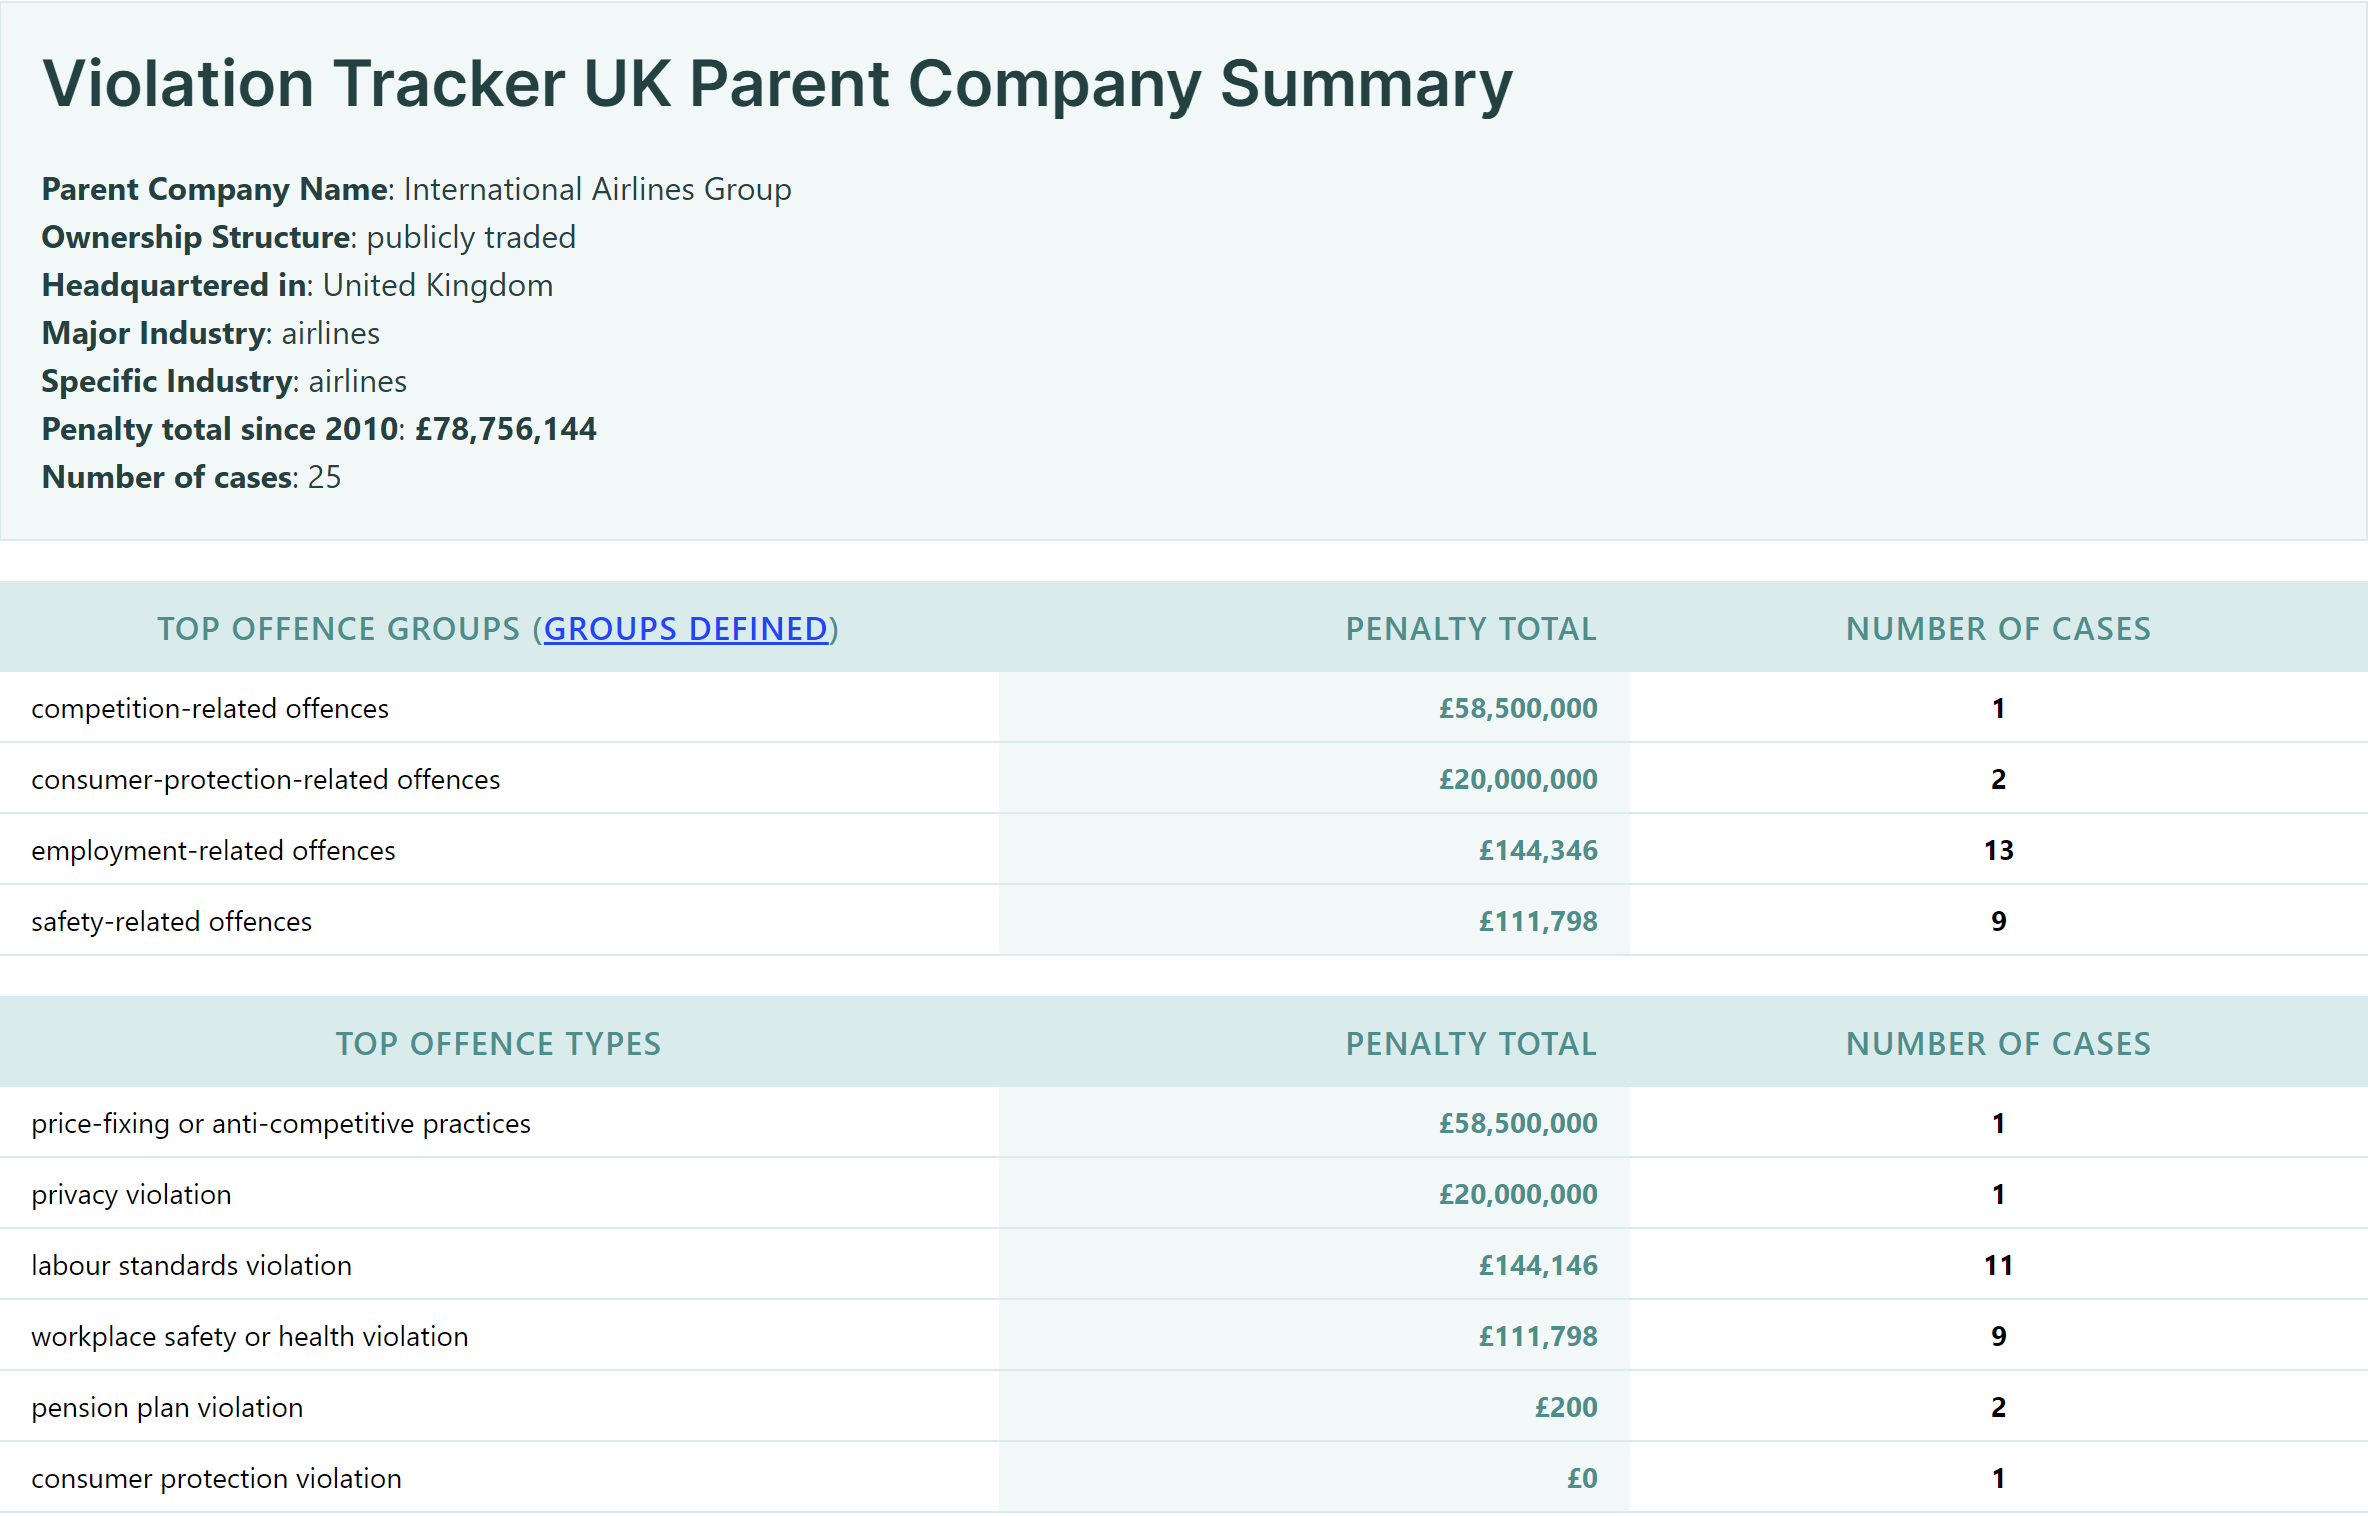Click the Violation Tracker UK page title
The image size is (2368, 1516).
pos(776,84)
